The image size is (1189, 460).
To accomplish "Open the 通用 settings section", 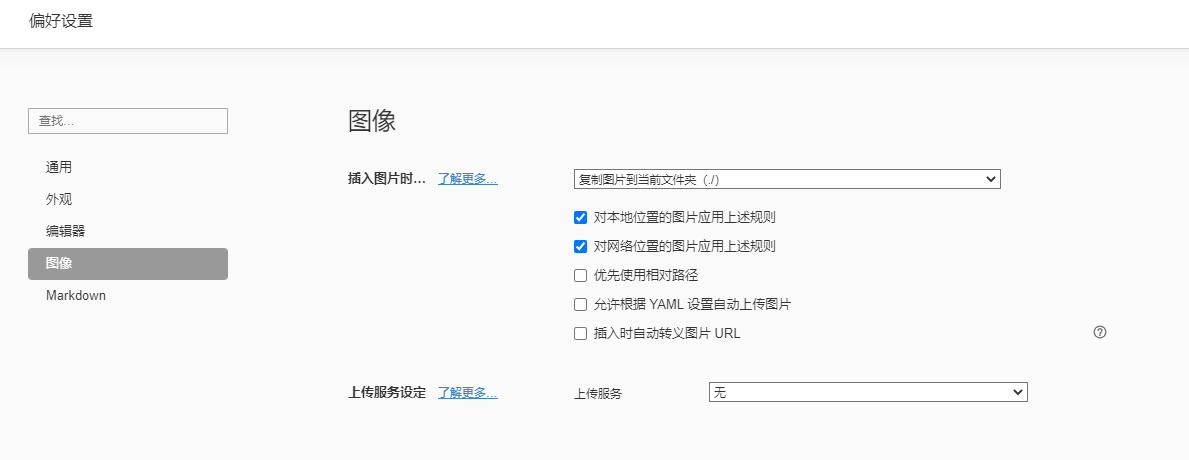I will tap(59, 167).
